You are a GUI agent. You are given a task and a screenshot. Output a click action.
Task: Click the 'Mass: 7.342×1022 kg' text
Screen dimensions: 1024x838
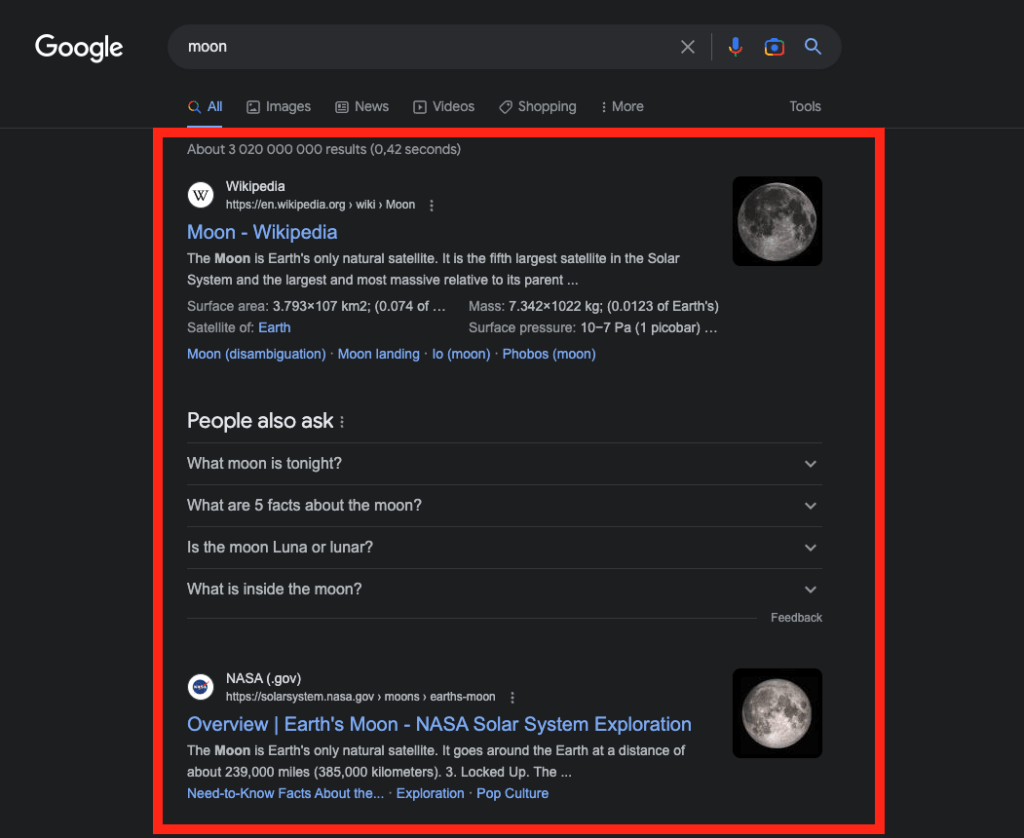593,306
